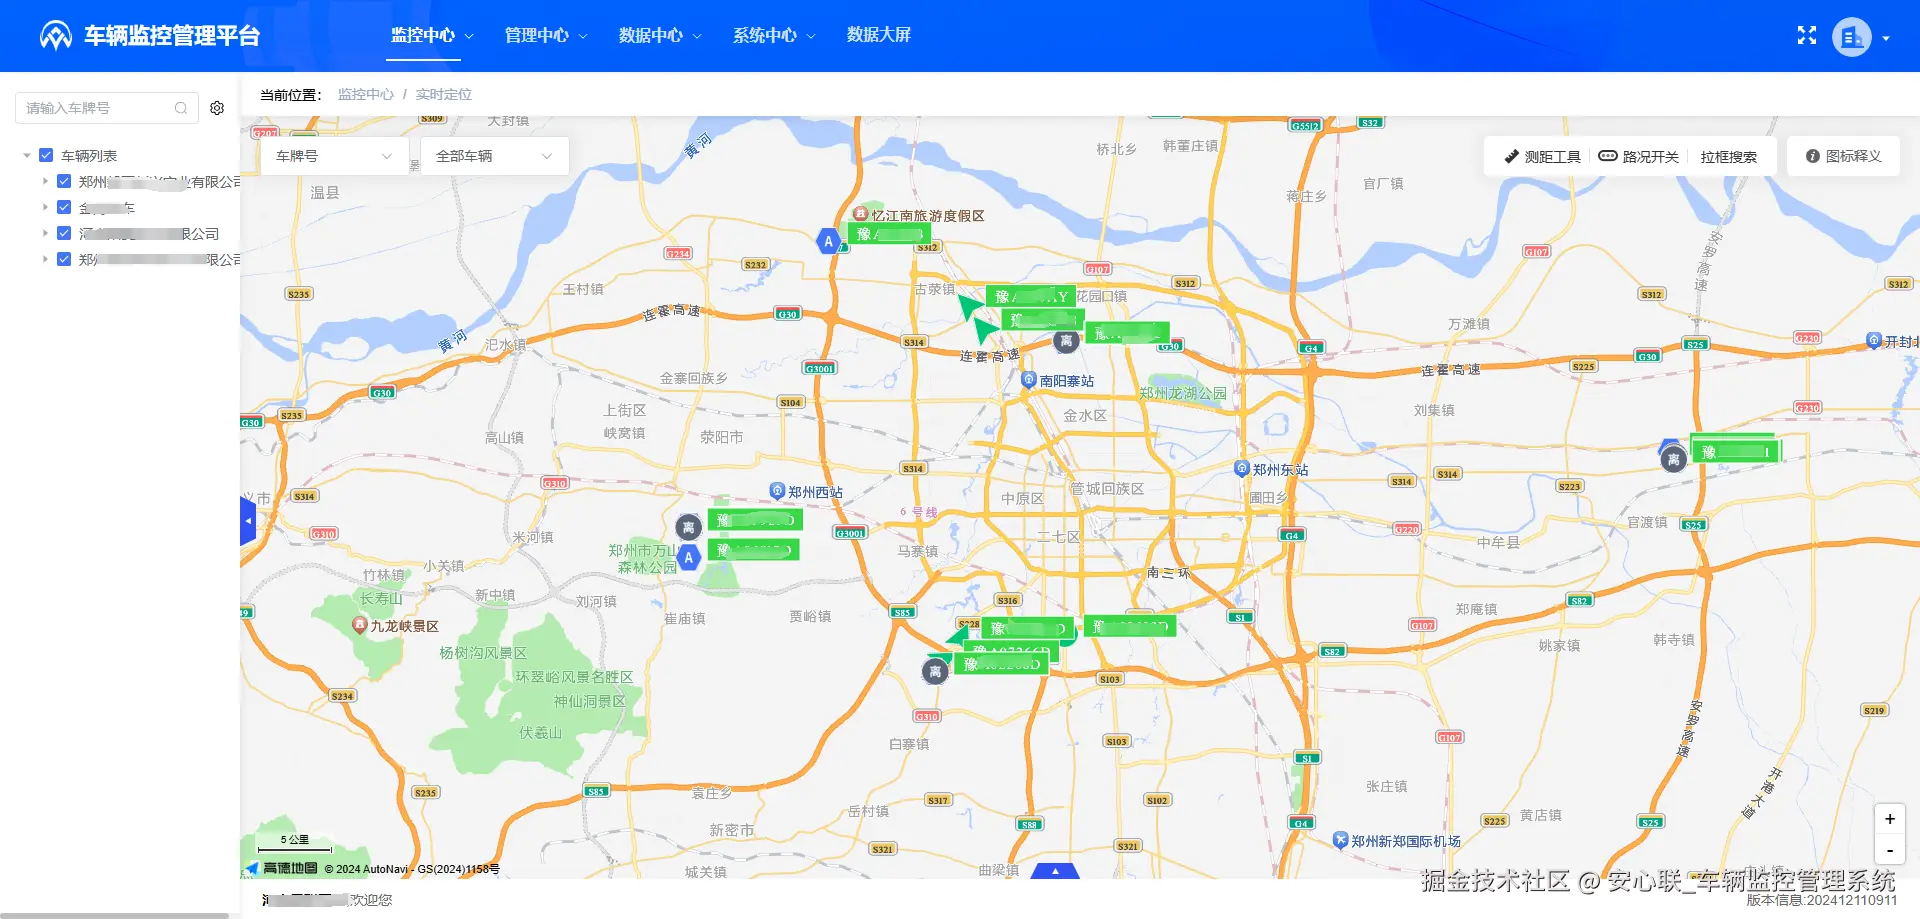Expand the fourth tree group node

tap(45, 259)
